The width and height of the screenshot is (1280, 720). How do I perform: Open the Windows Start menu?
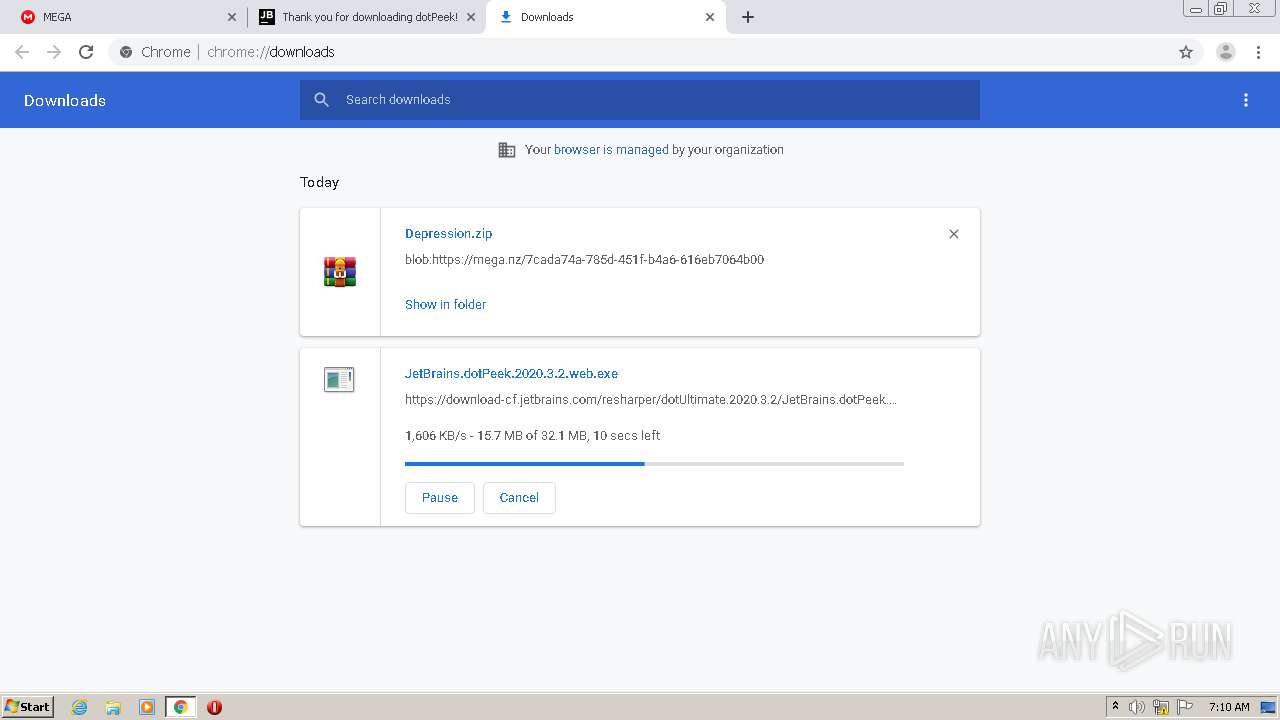(28, 706)
